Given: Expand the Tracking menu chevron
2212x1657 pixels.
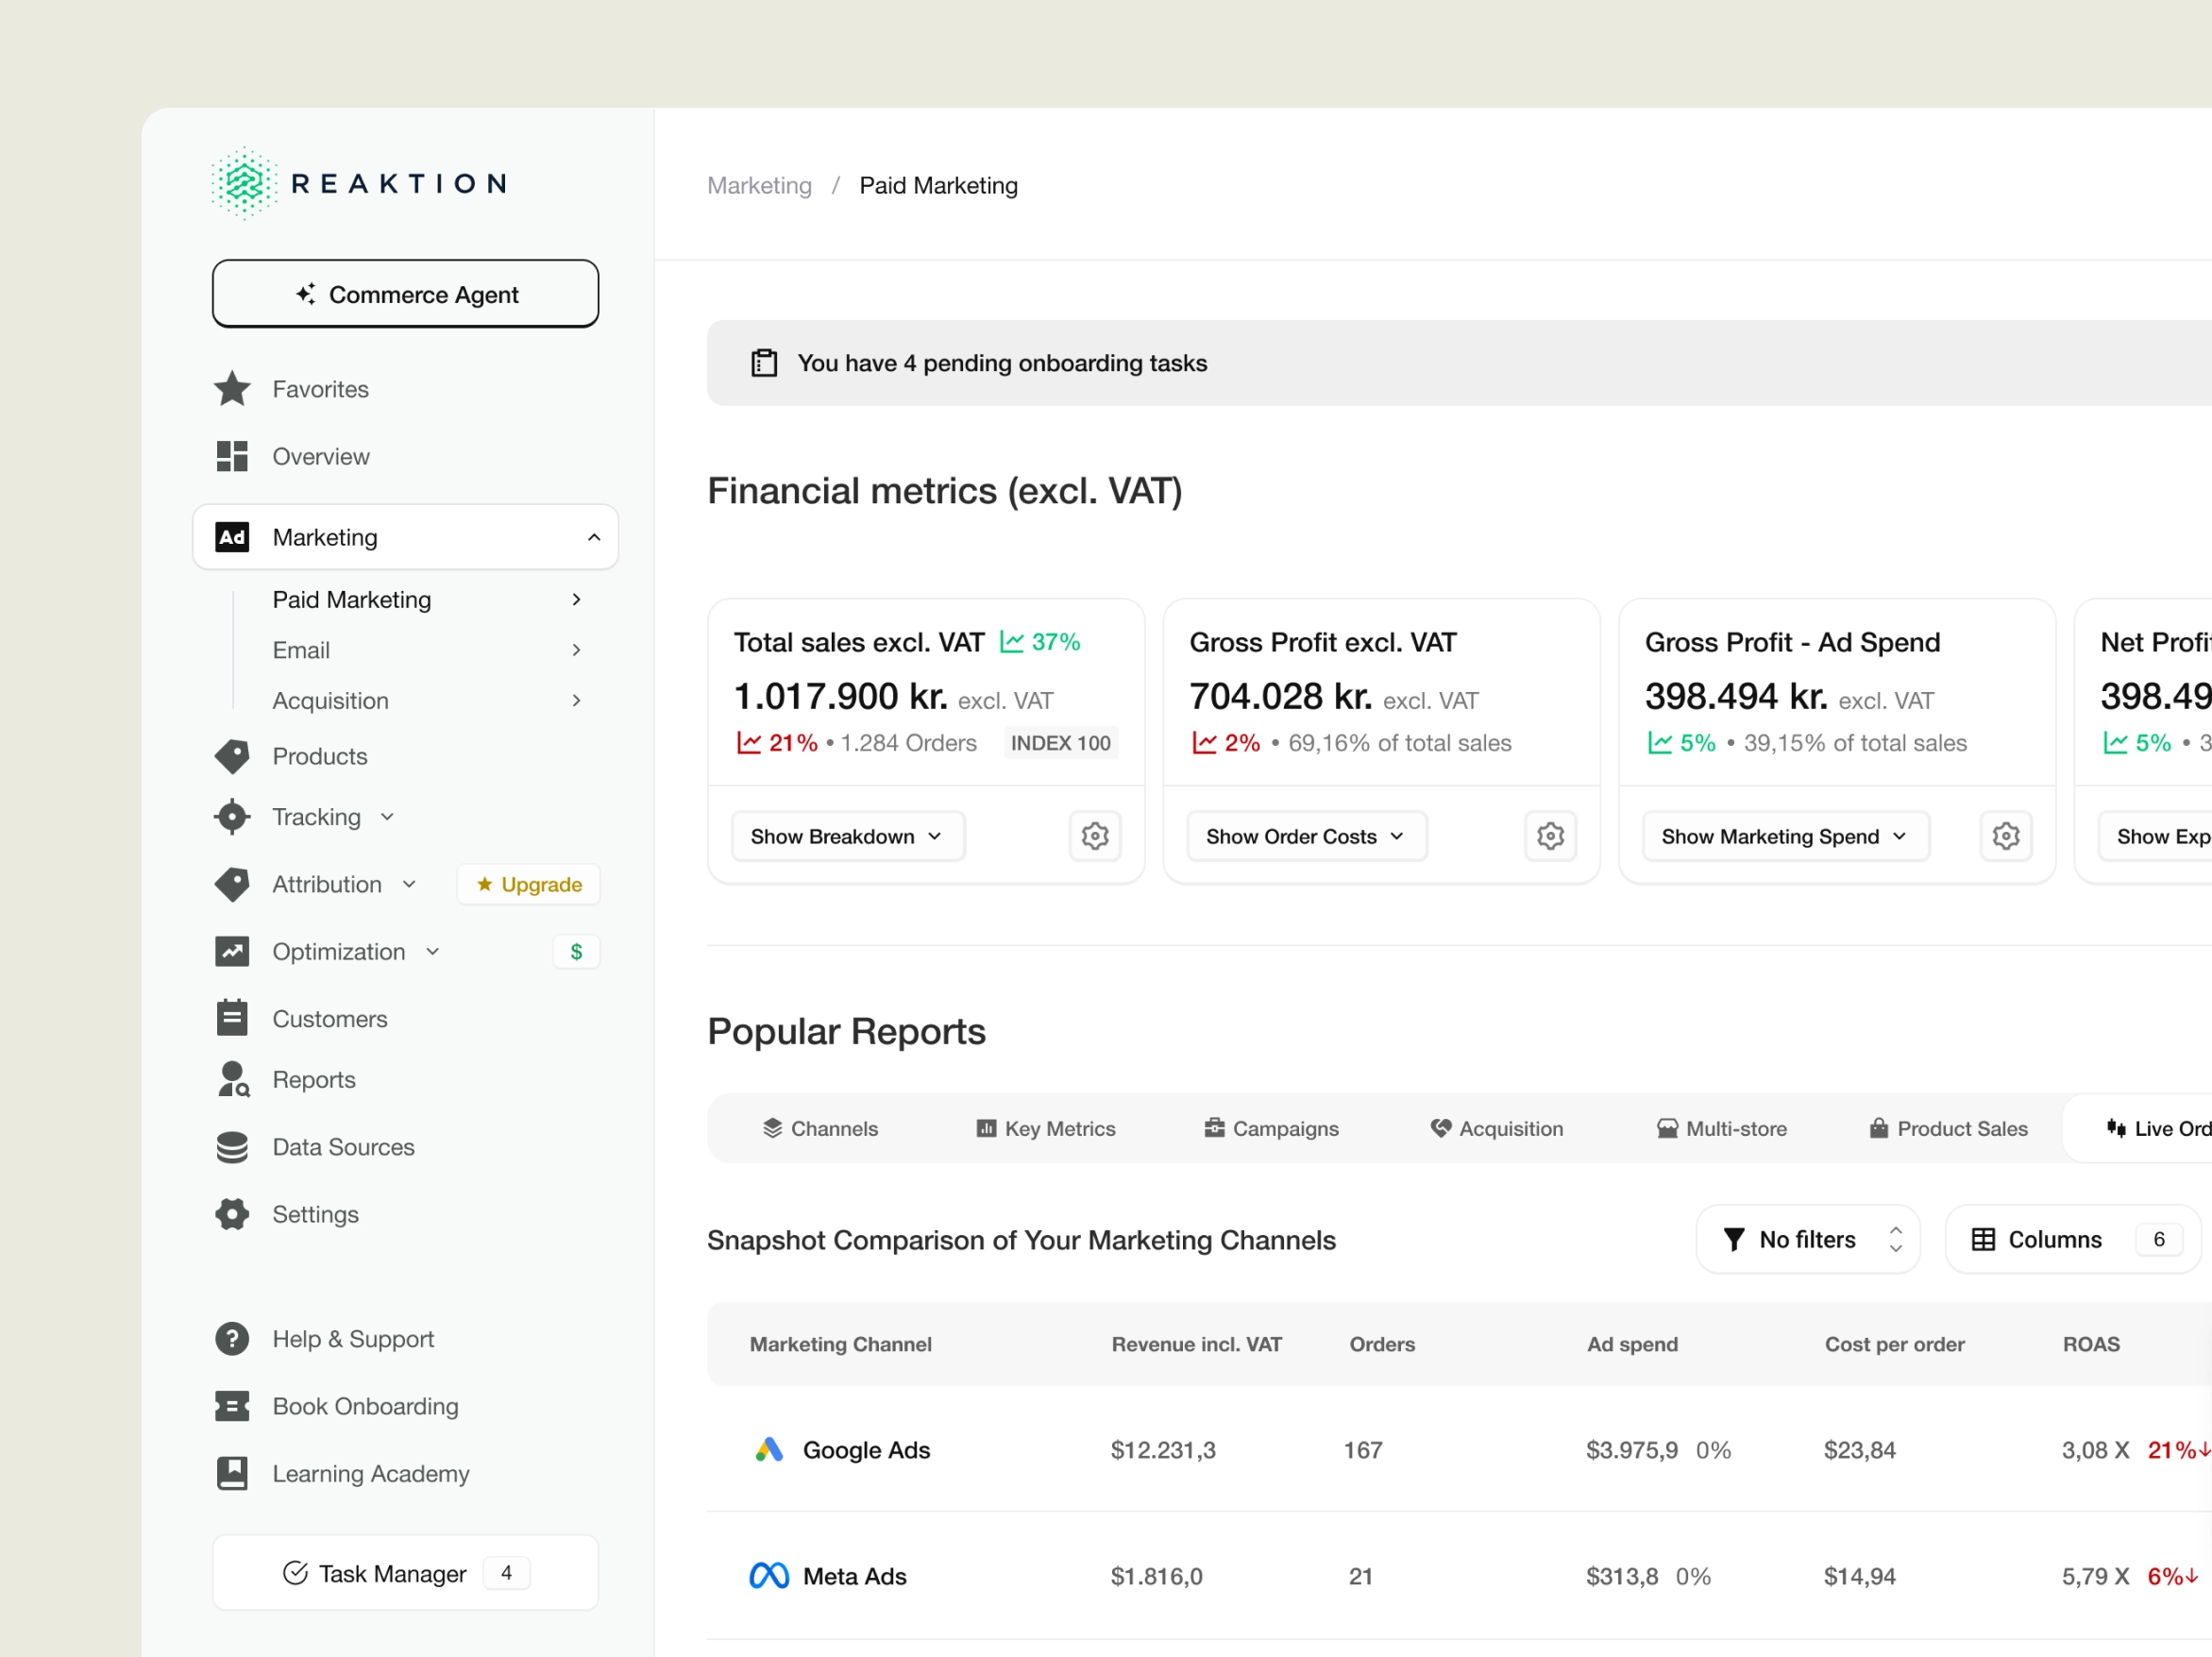Looking at the screenshot, I should (387, 817).
